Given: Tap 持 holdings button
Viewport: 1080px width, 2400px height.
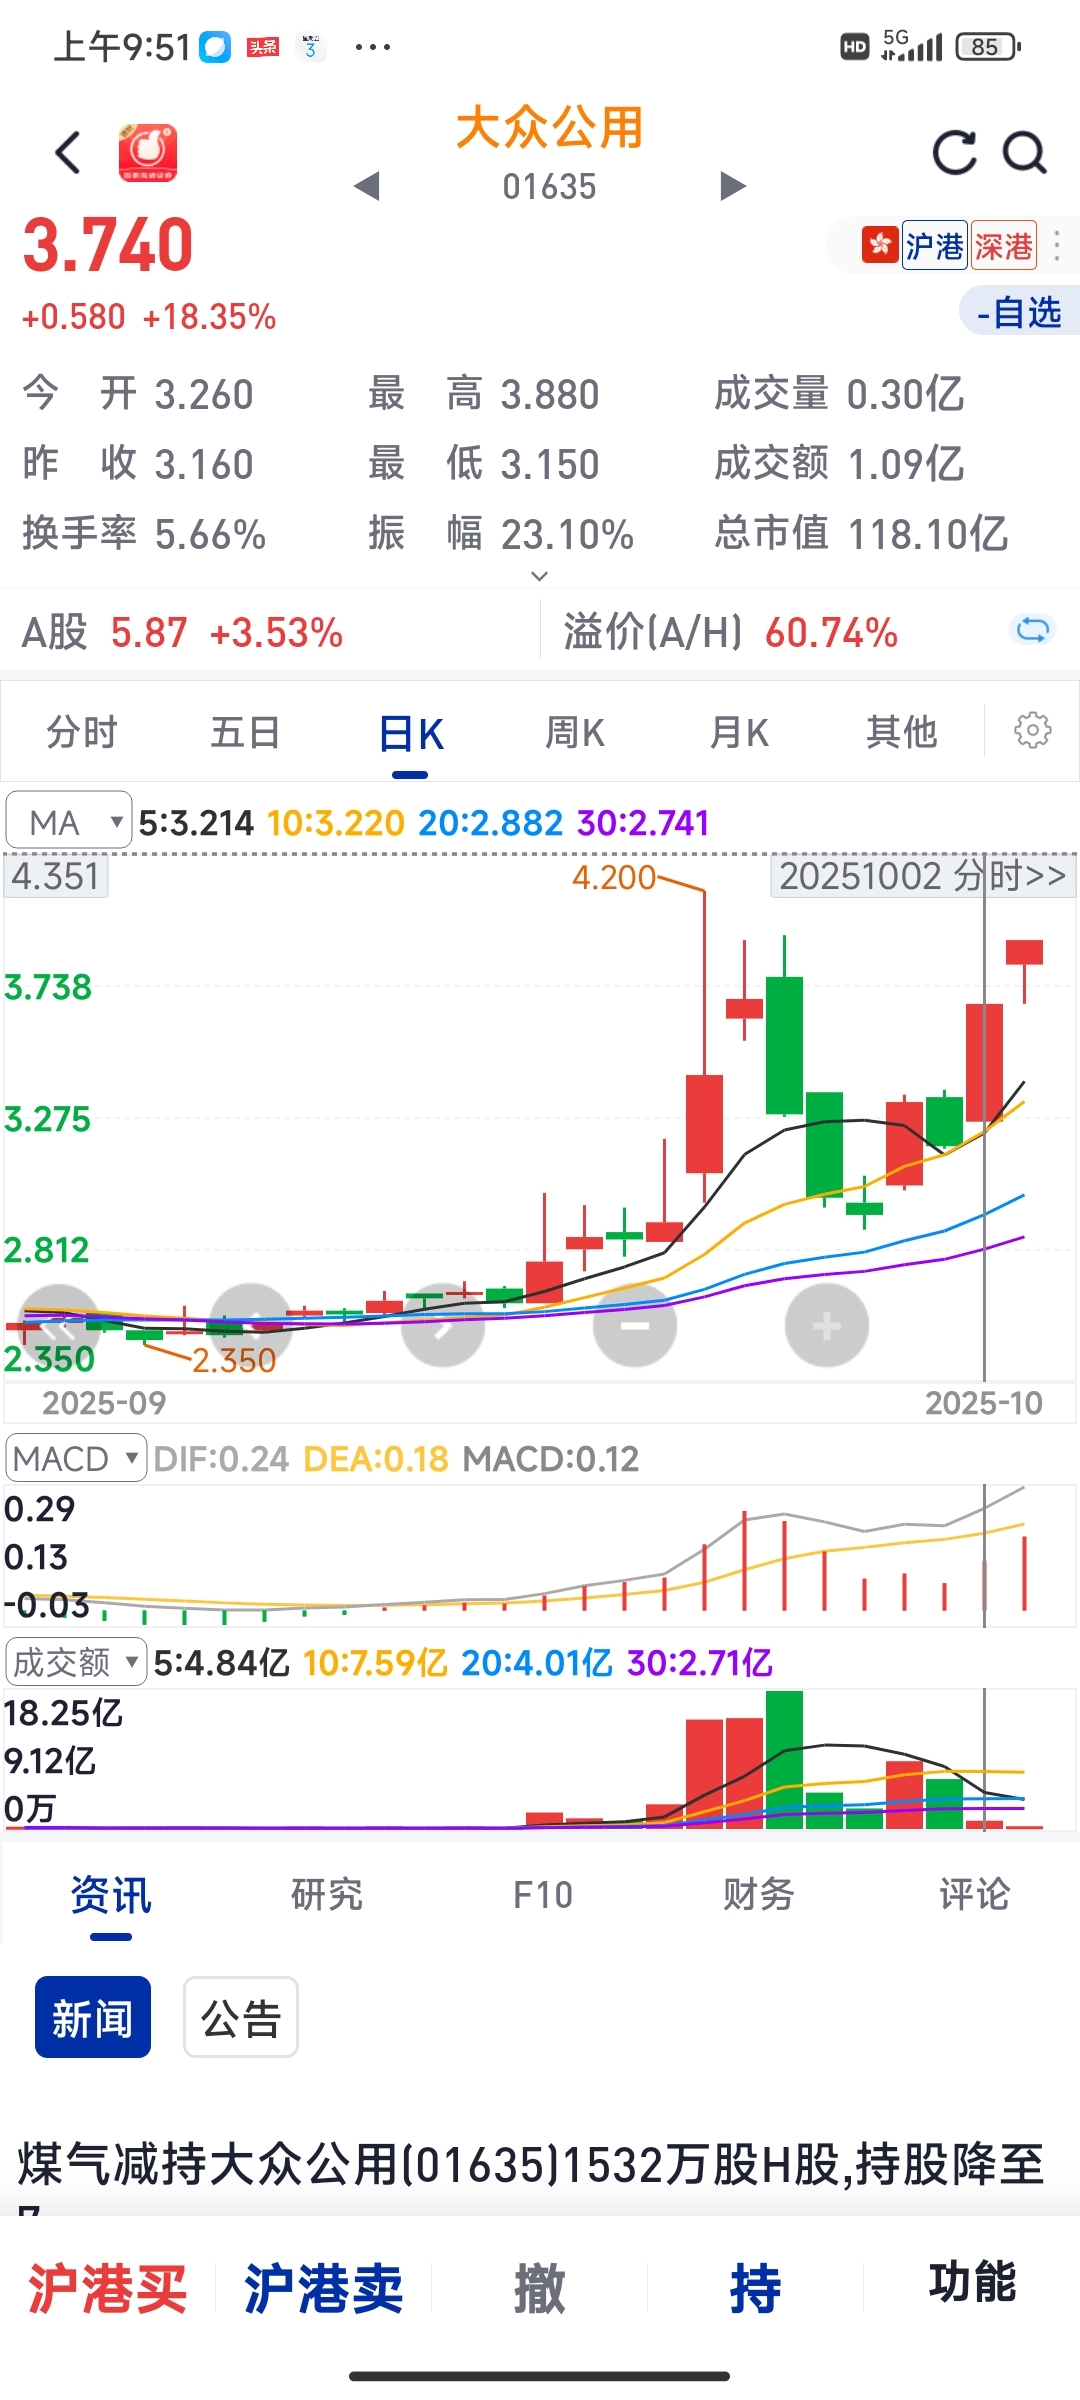Looking at the screenshot, I should tap(756, 2289).
